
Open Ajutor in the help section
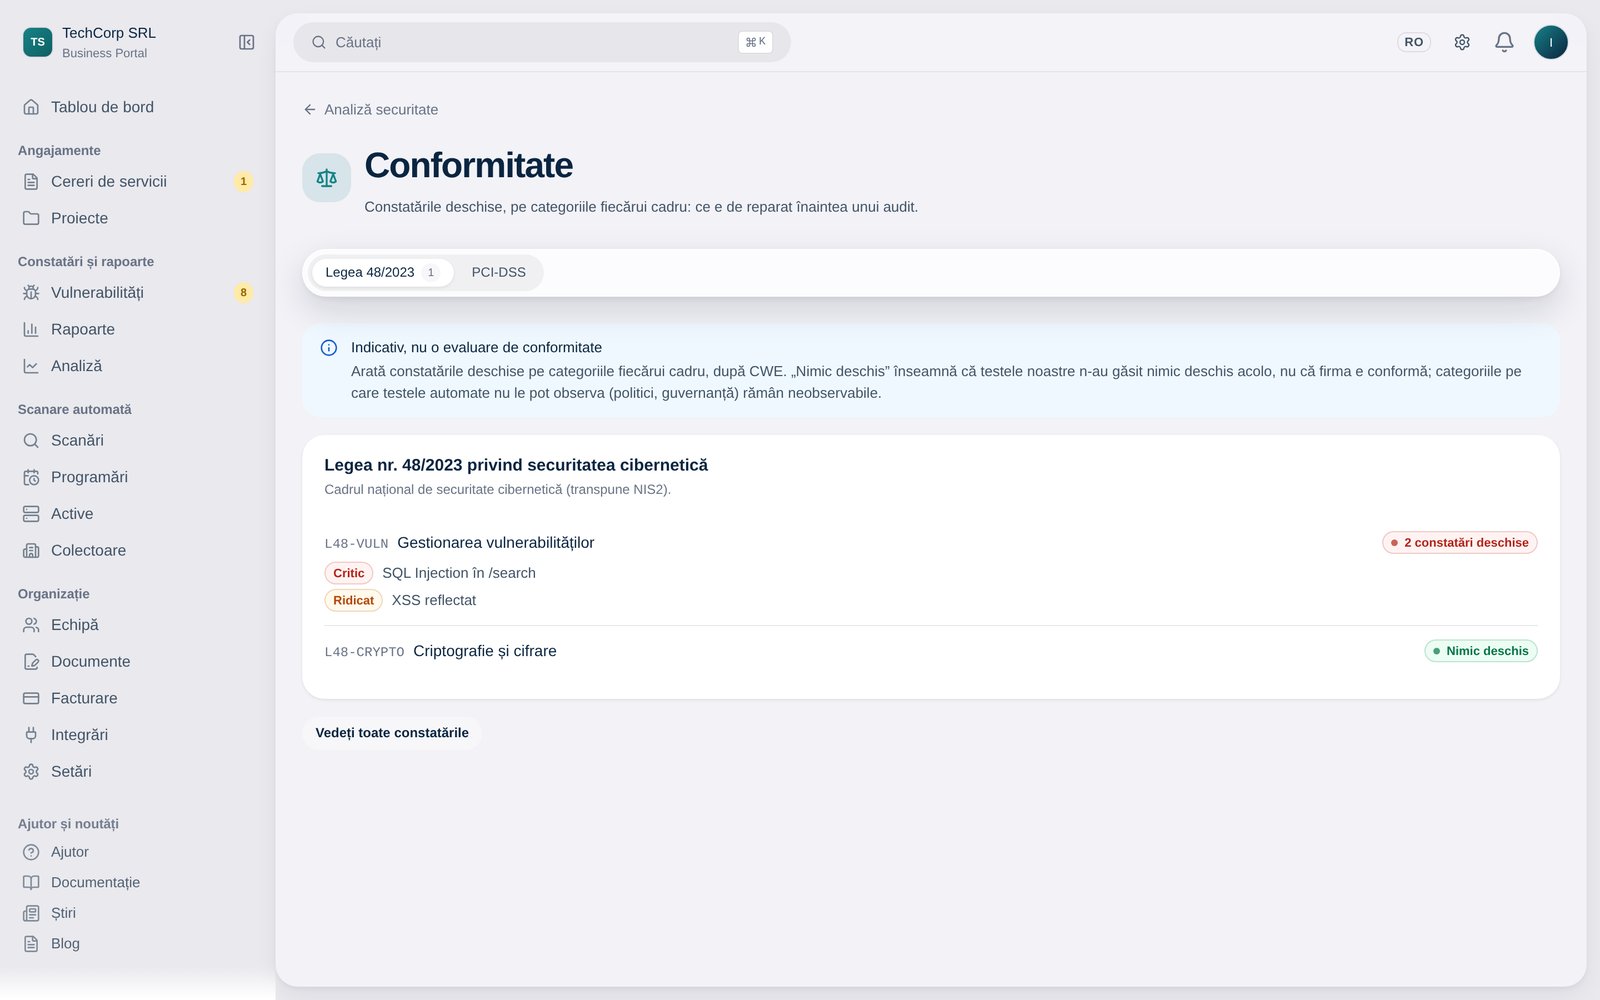coord(138,852)
